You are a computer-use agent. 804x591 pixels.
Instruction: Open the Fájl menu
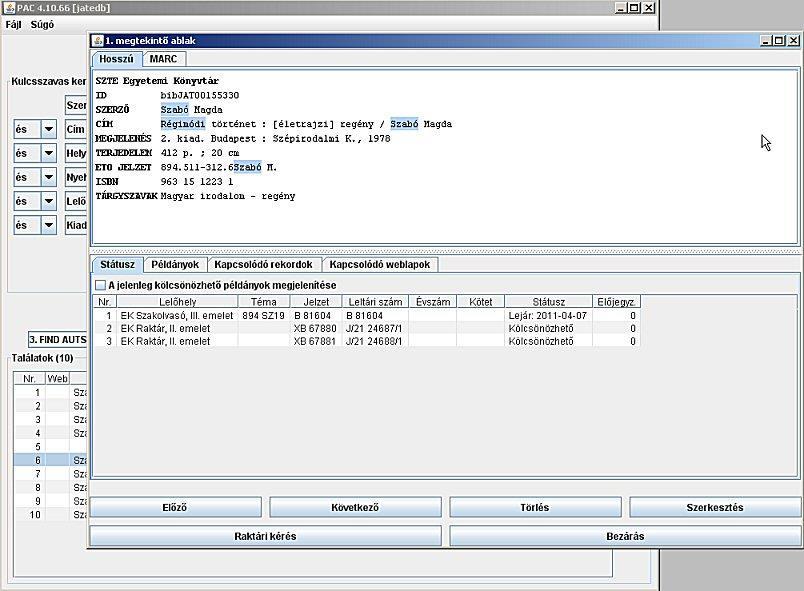(13, 25)
